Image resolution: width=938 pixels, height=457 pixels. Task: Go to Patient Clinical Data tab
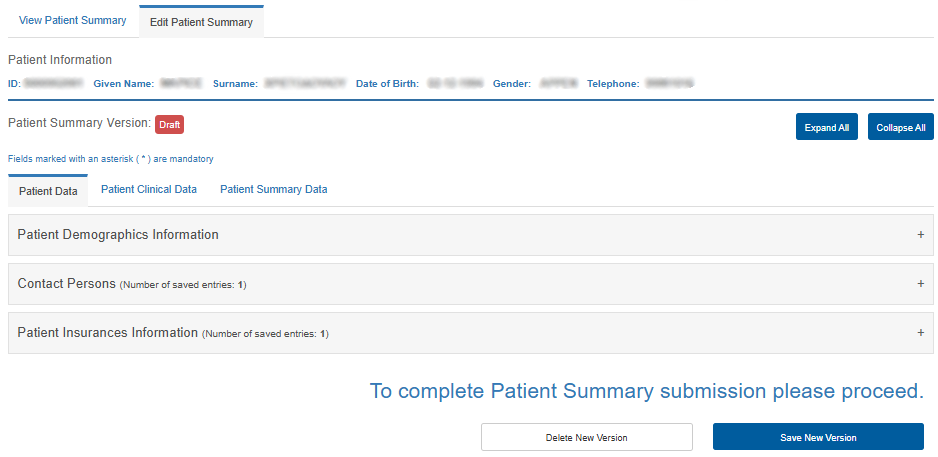pos(149,190)
